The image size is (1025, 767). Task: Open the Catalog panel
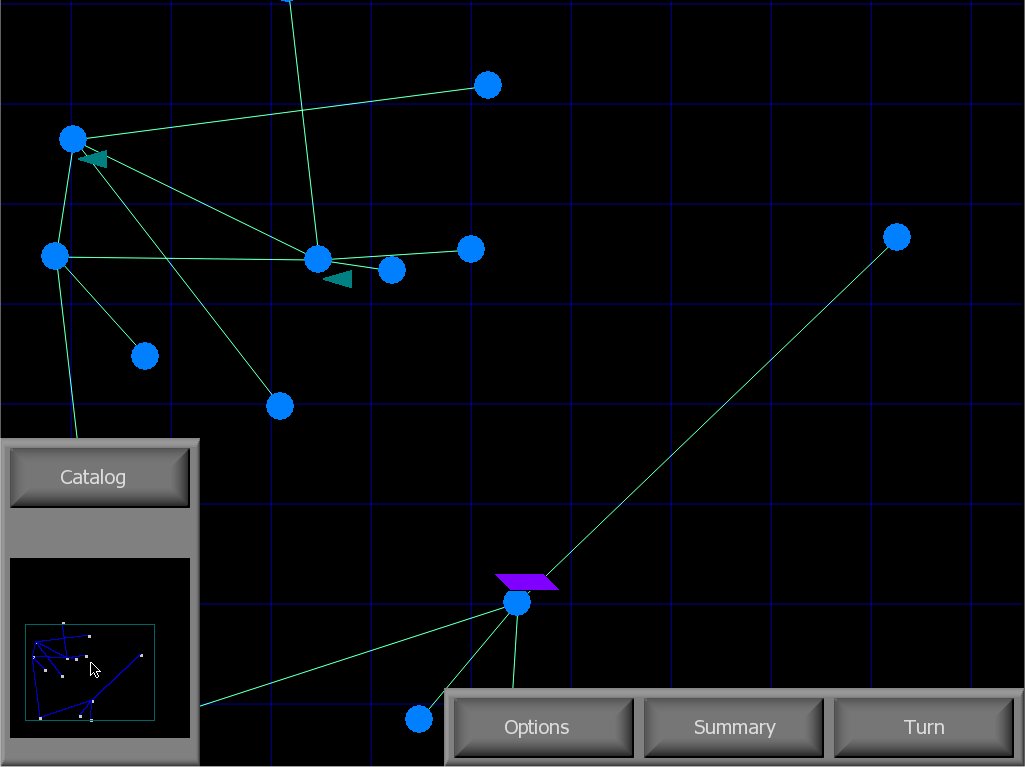[x=99, y=477]
